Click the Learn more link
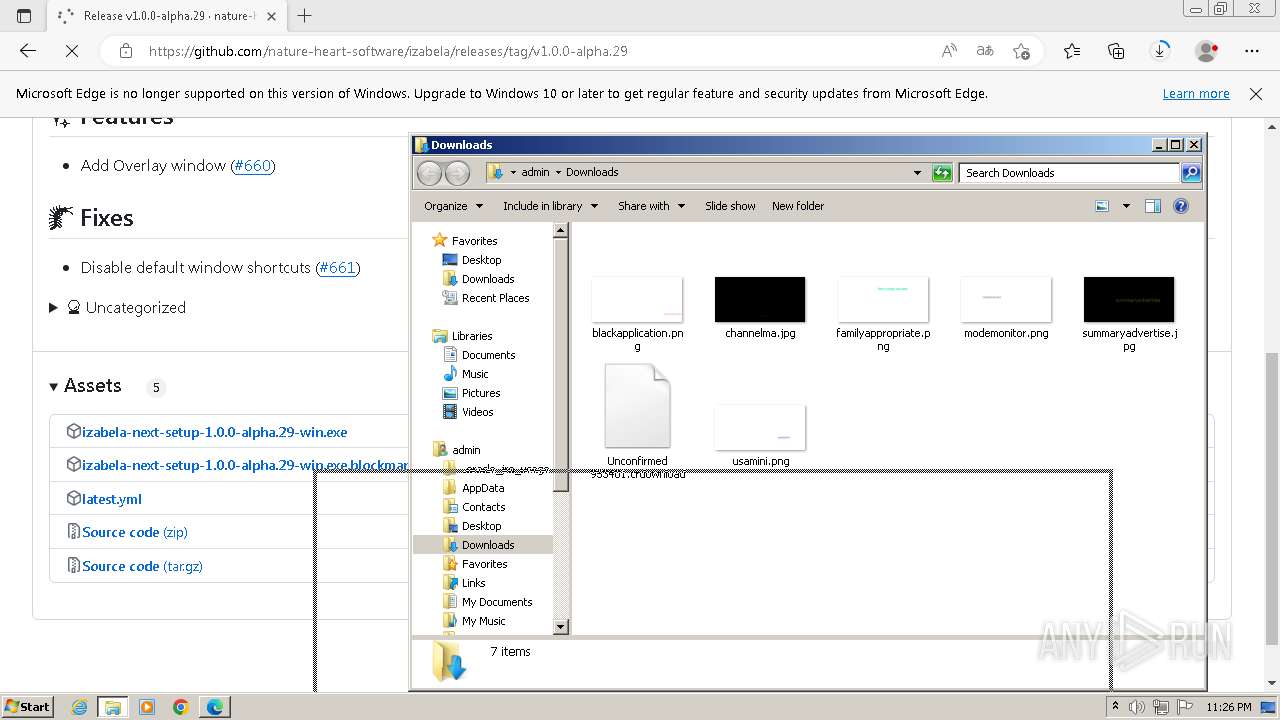 coord(1196,94)
